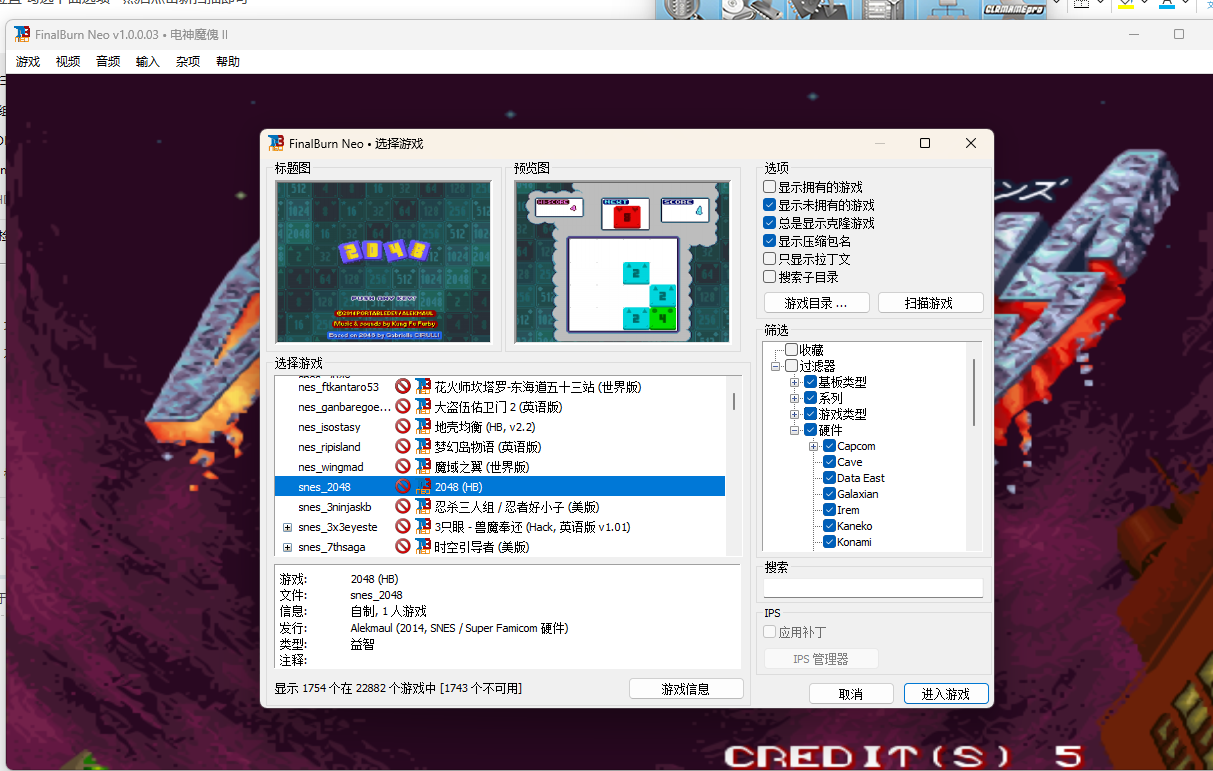Click unavailable icon on snes_3x3eyeste row

click(403, 527)
